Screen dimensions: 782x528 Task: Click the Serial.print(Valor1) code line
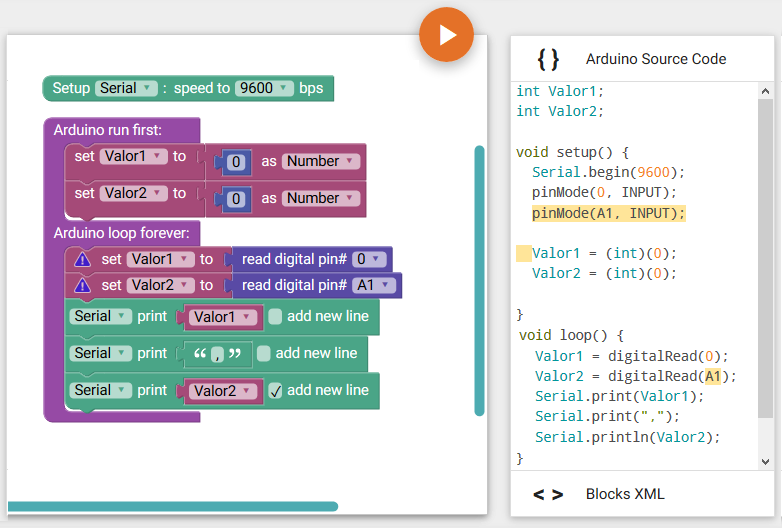point(619,396)
